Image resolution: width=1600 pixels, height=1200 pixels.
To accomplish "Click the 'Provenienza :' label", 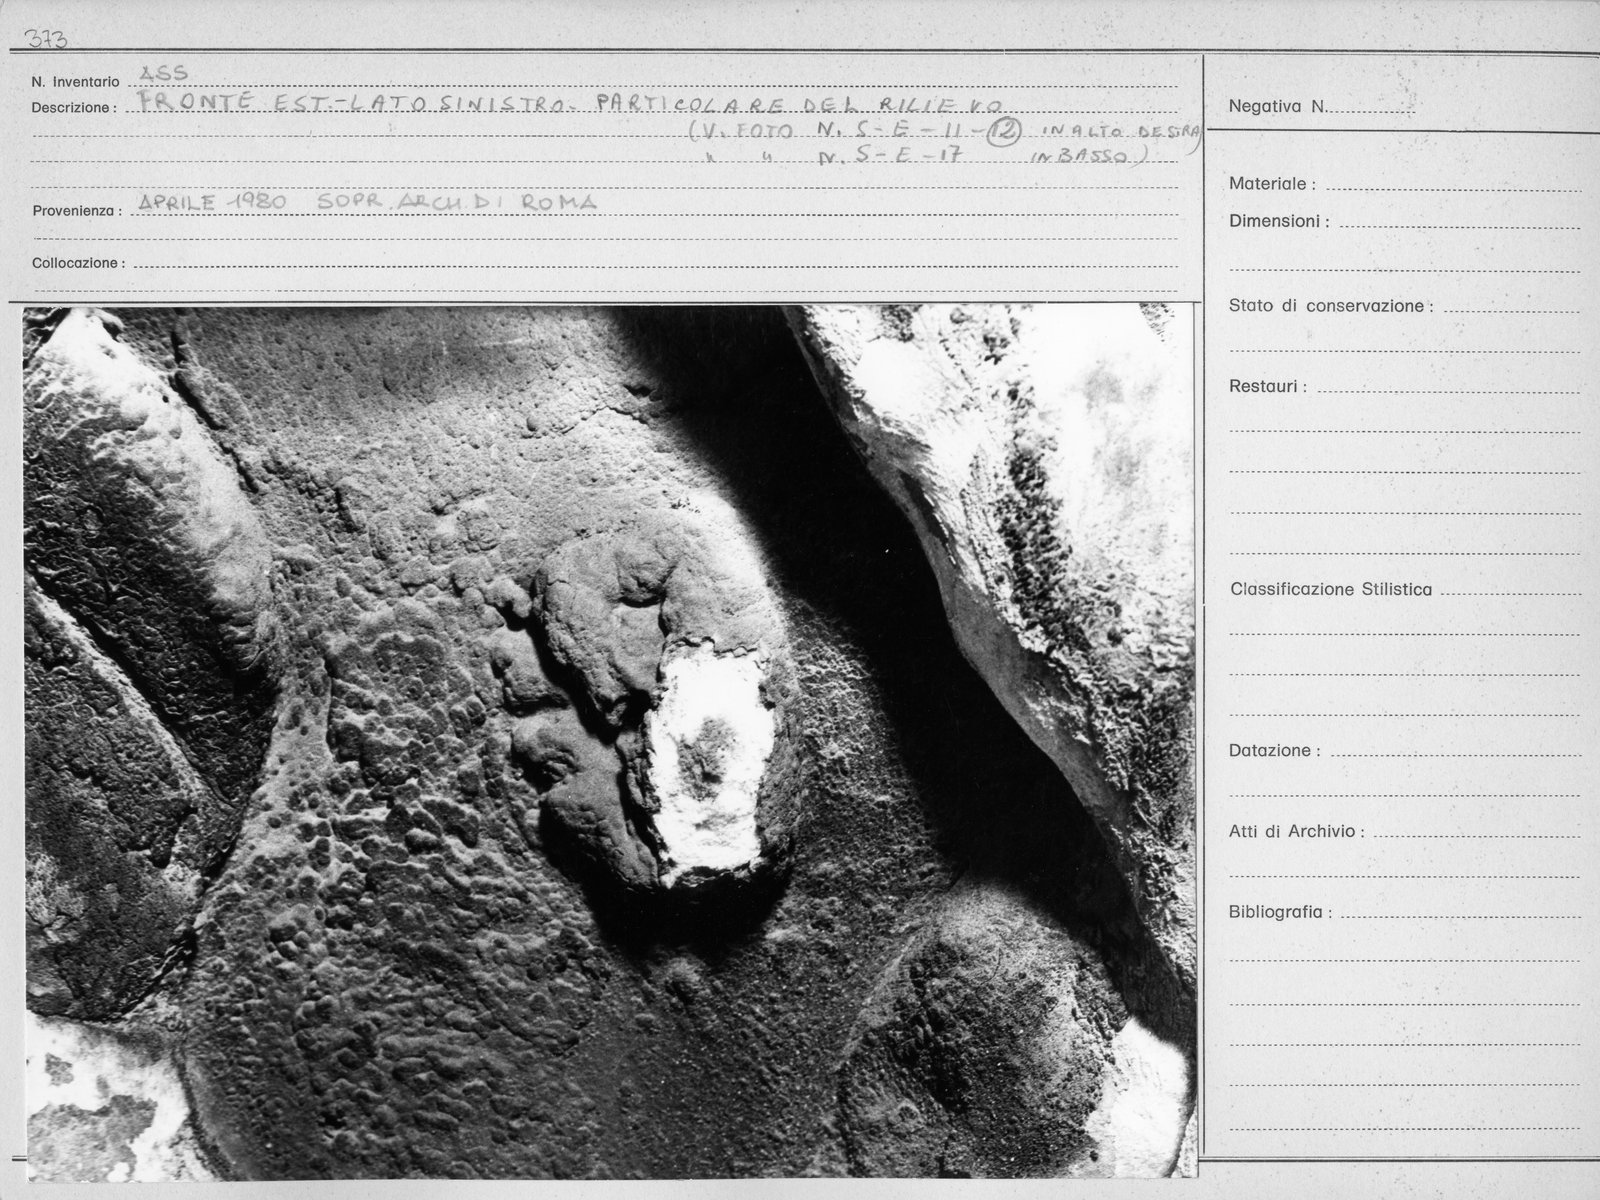I will tap(76, 211).
